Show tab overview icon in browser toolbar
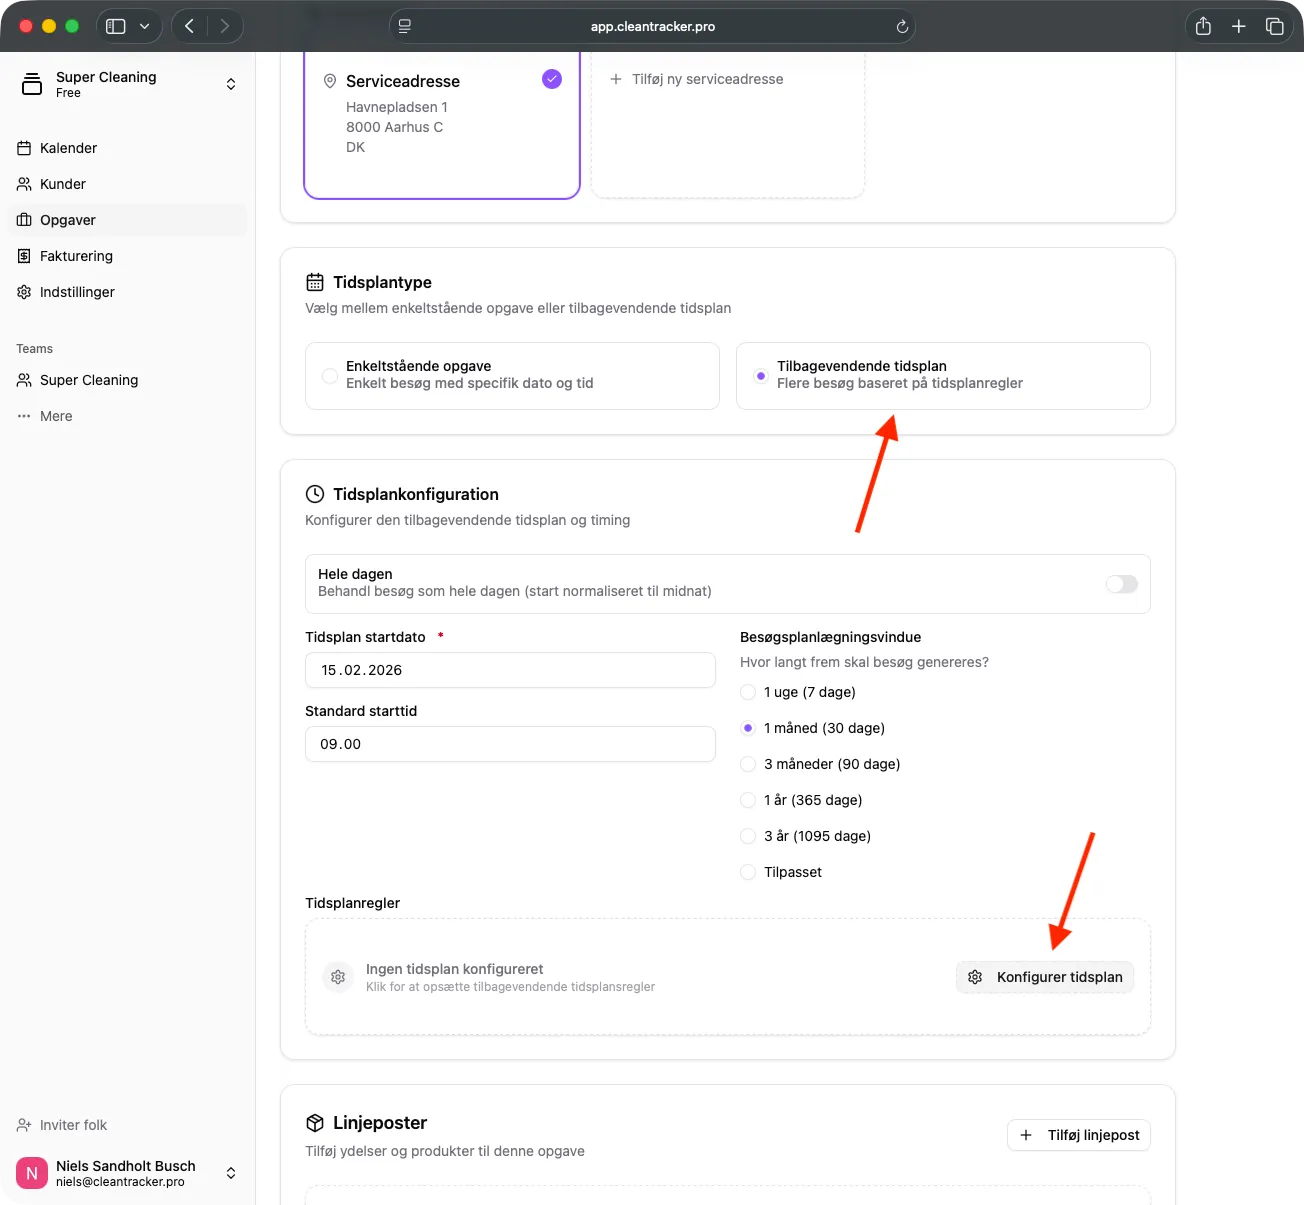Viewport: 1304px width, 1205px height. (x=1274, y=26)
